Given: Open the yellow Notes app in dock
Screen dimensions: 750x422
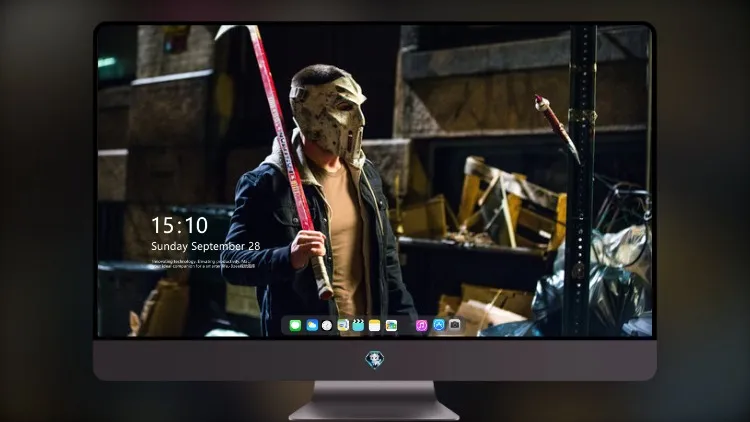Looking at the screenshot, I should point(375,325).
